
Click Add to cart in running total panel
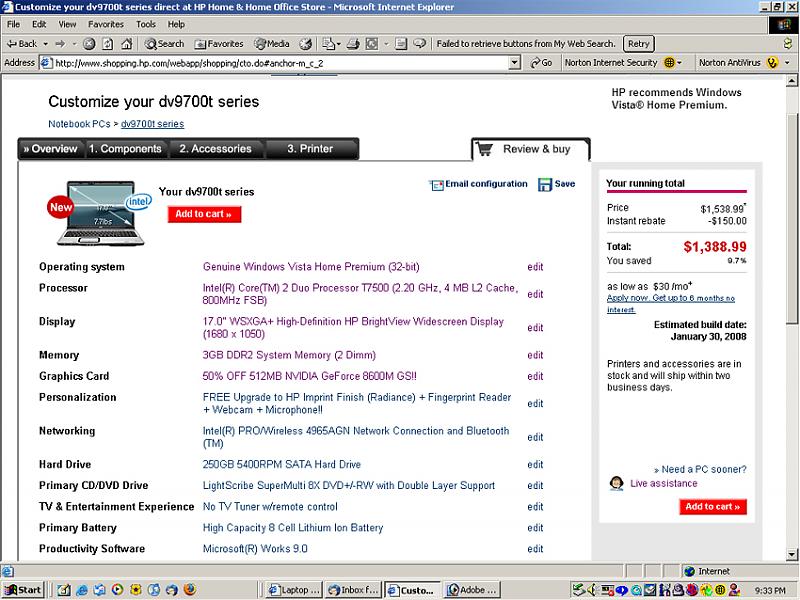[x=713, y=507]
